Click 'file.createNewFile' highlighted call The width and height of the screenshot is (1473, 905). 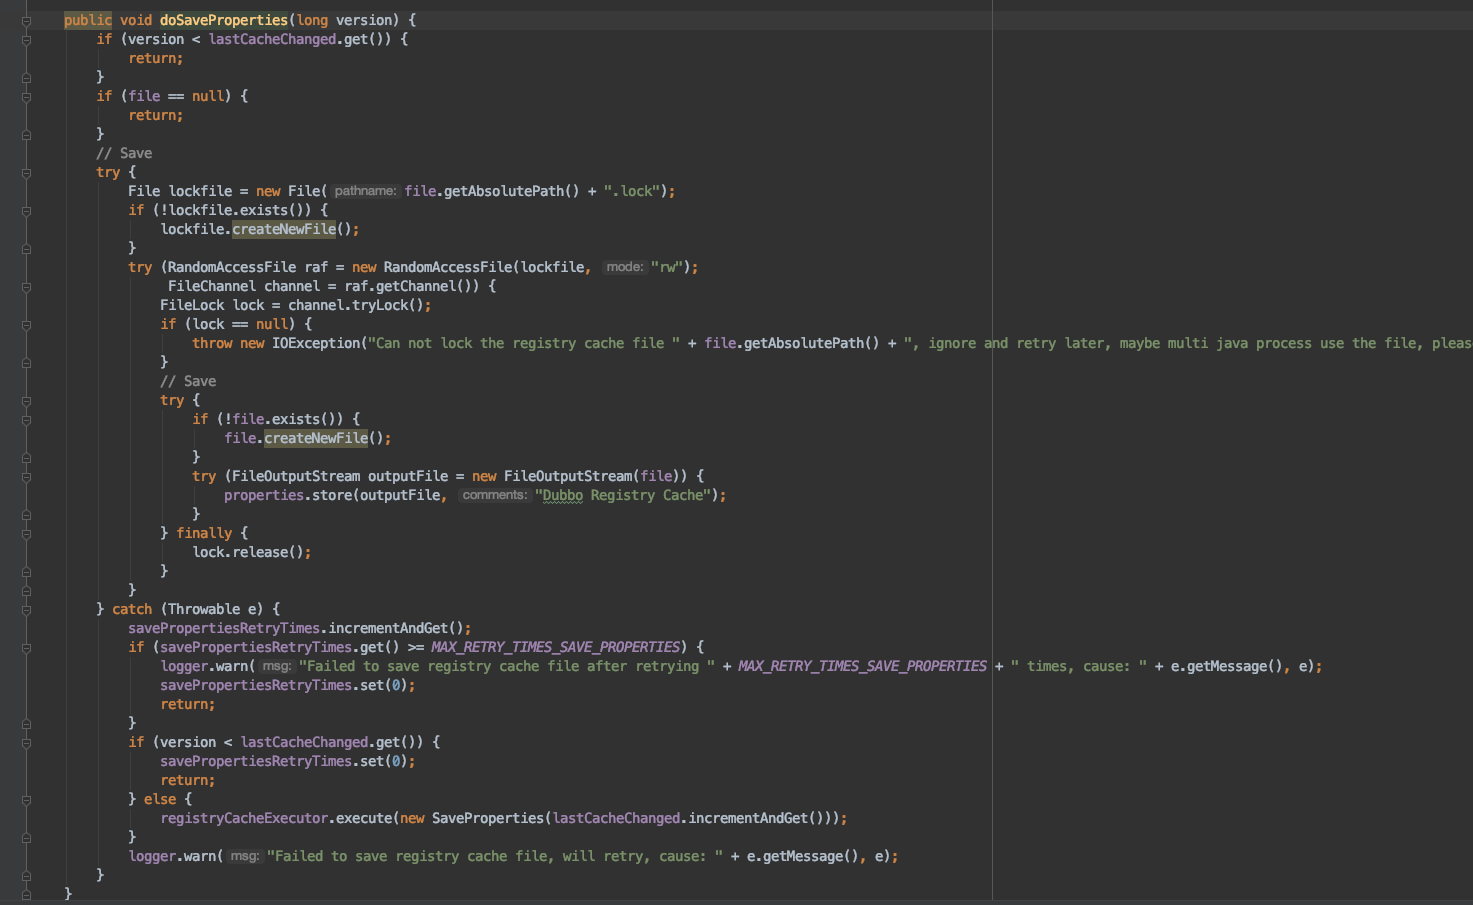296,438
